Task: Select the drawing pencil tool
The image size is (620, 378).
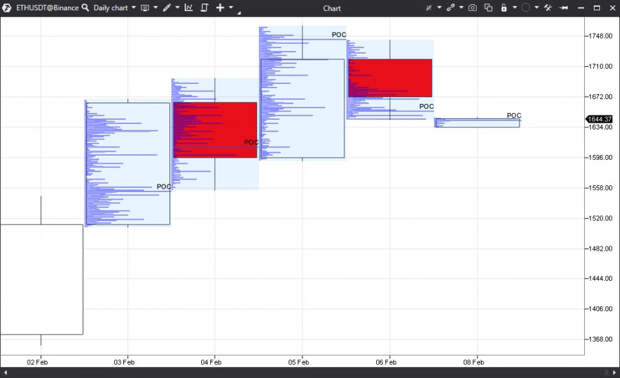Action: 167,8
